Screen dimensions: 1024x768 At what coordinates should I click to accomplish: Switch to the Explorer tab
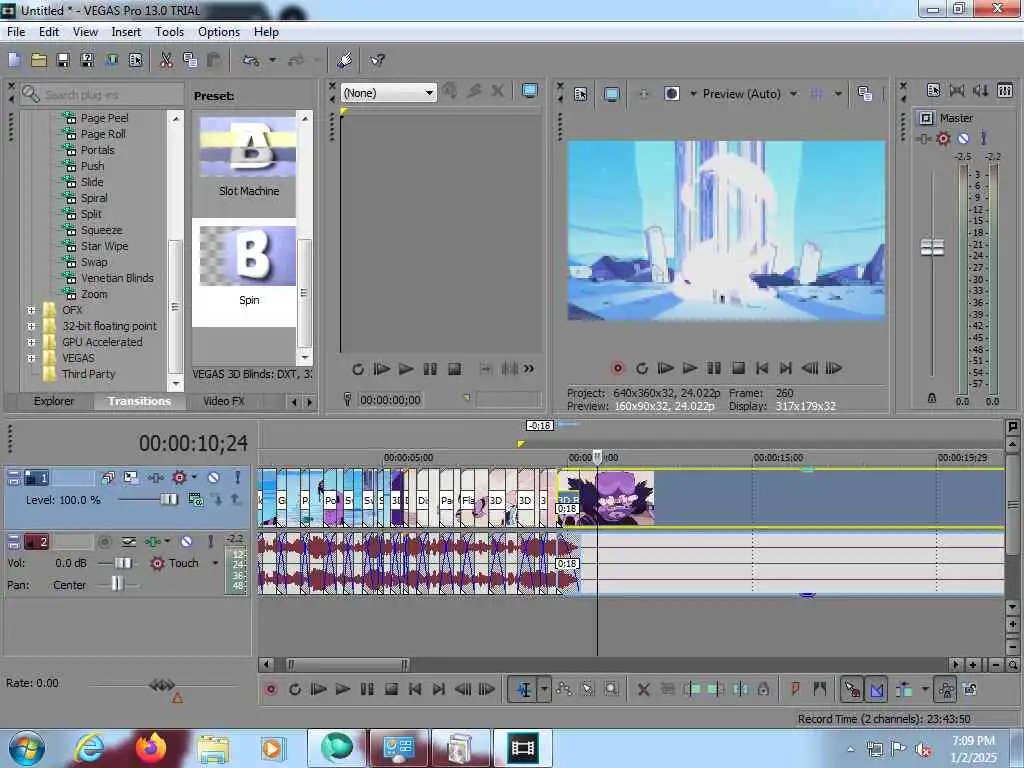click(x=54, y=401)
